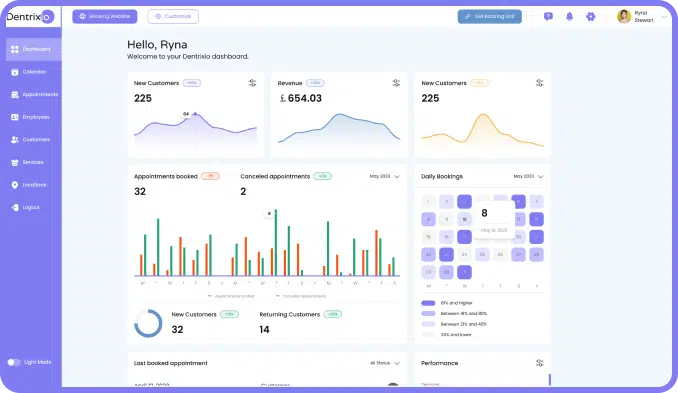The height and width of the screenshot is (393, 678).
Task: Select day 1 in Daily Bookings calendar
Action: pos(429,201)
